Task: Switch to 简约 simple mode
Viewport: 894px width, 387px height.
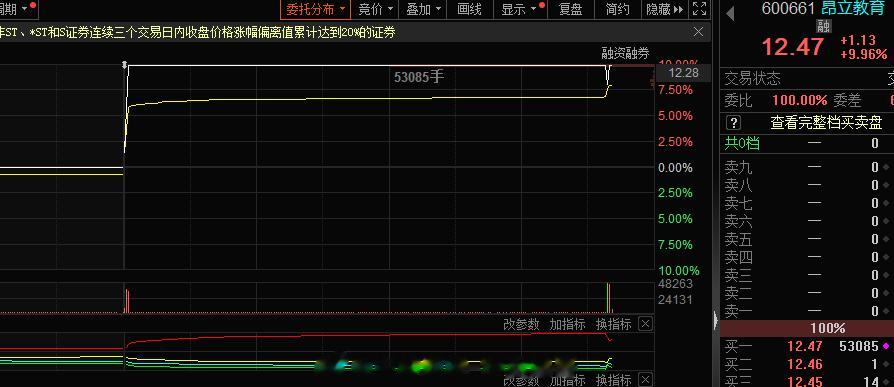Action: click(617, 9)
